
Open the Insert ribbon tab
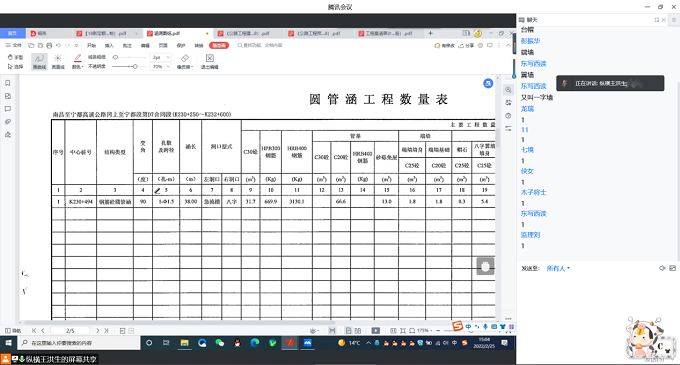tap(109, 46)
